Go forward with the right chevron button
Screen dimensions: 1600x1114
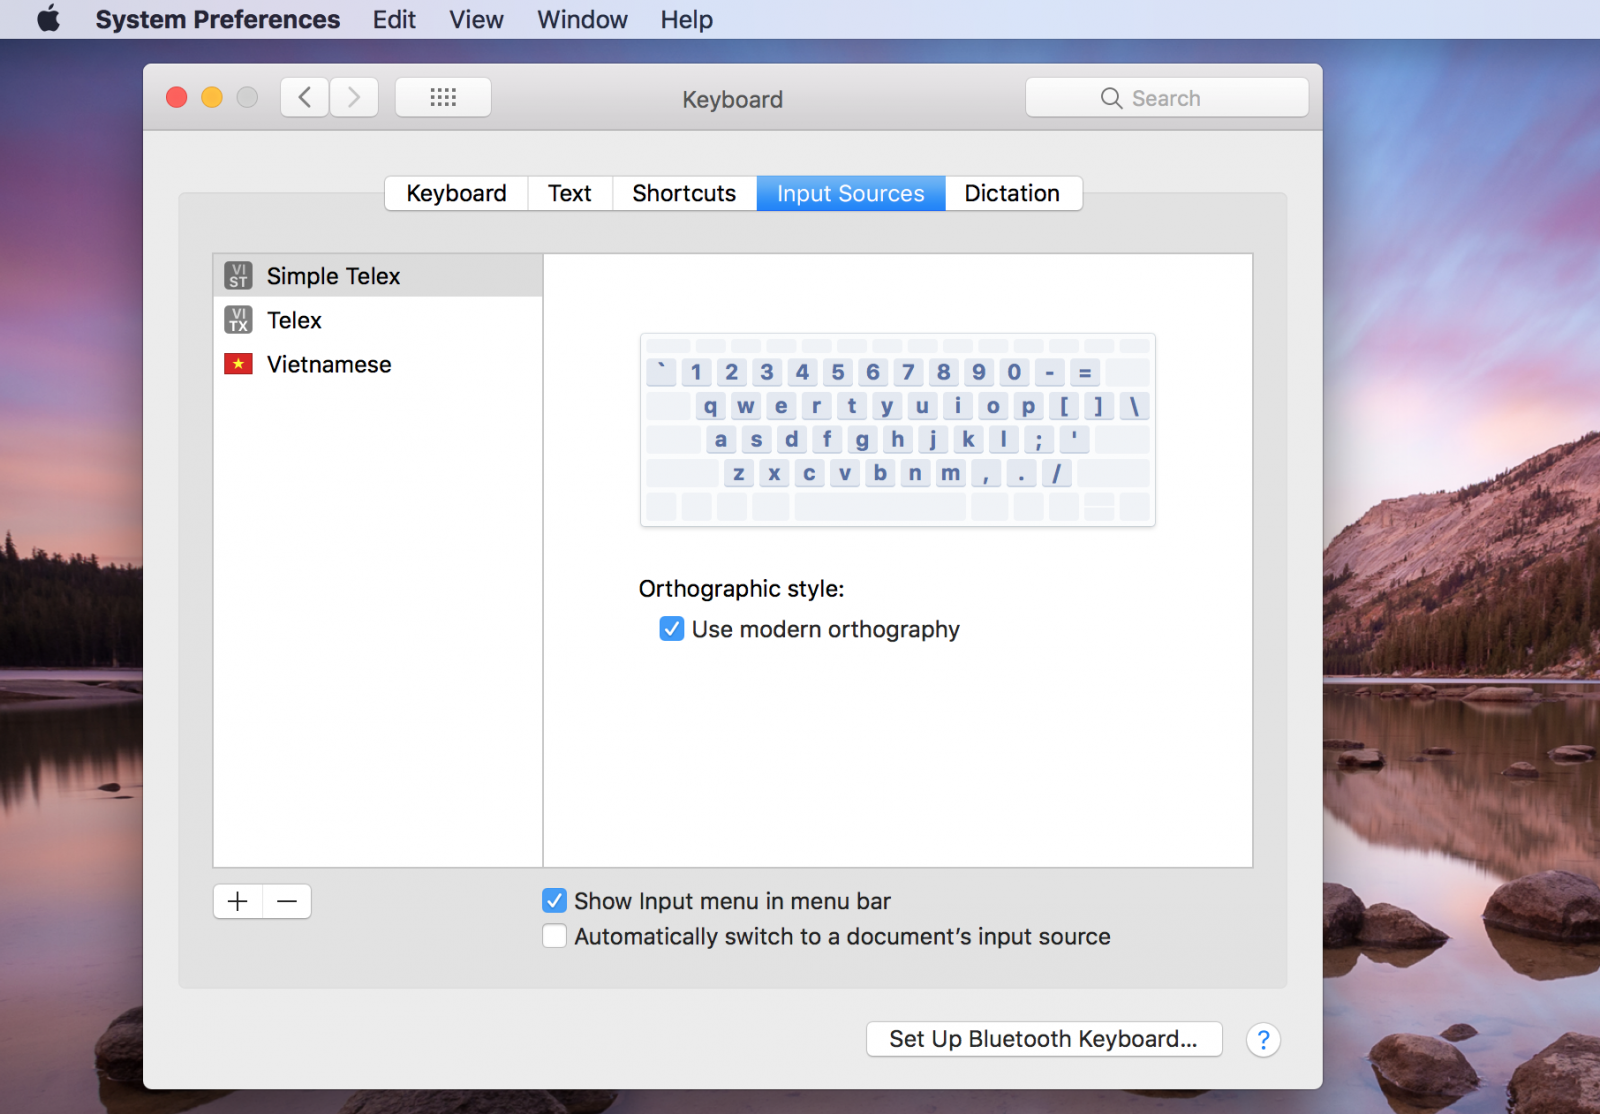coord(354,97)
